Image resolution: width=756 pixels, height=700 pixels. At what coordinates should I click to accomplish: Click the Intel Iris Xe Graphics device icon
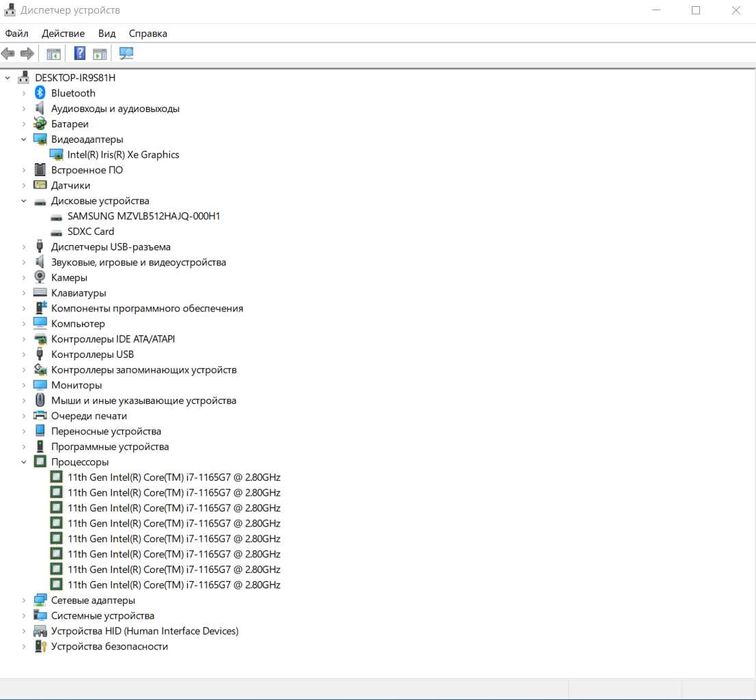coord(56,154)
